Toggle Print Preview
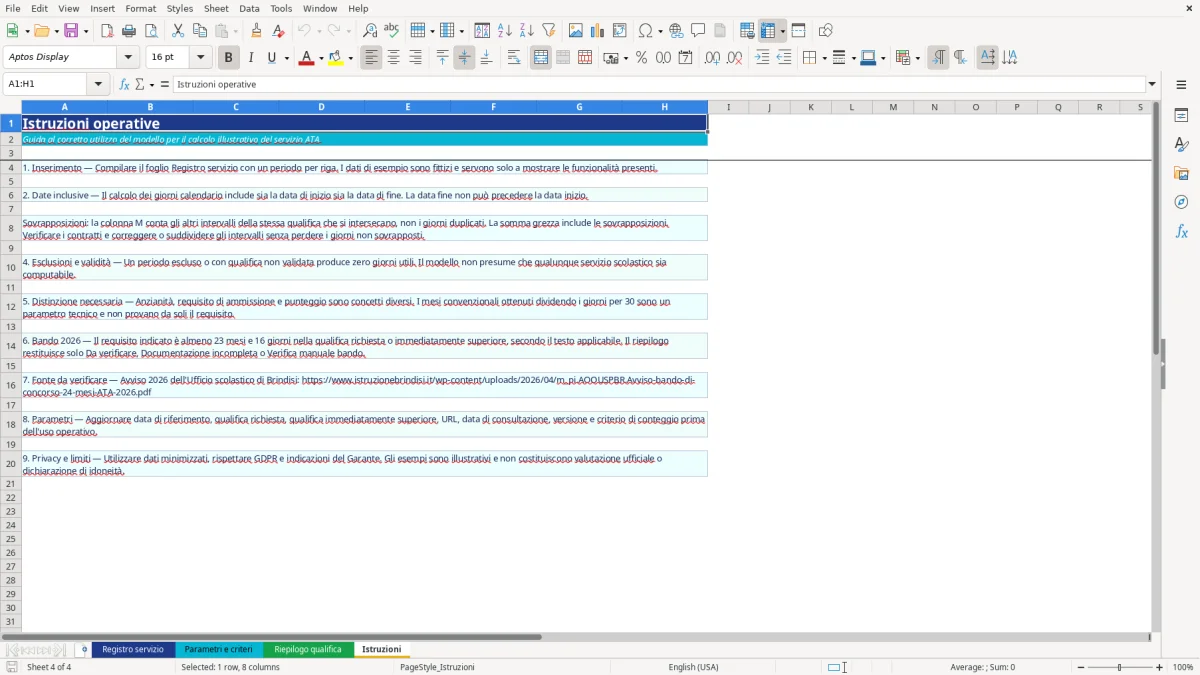The width and height of the screenshot is (1200, 675). click(x=151, y=31)
